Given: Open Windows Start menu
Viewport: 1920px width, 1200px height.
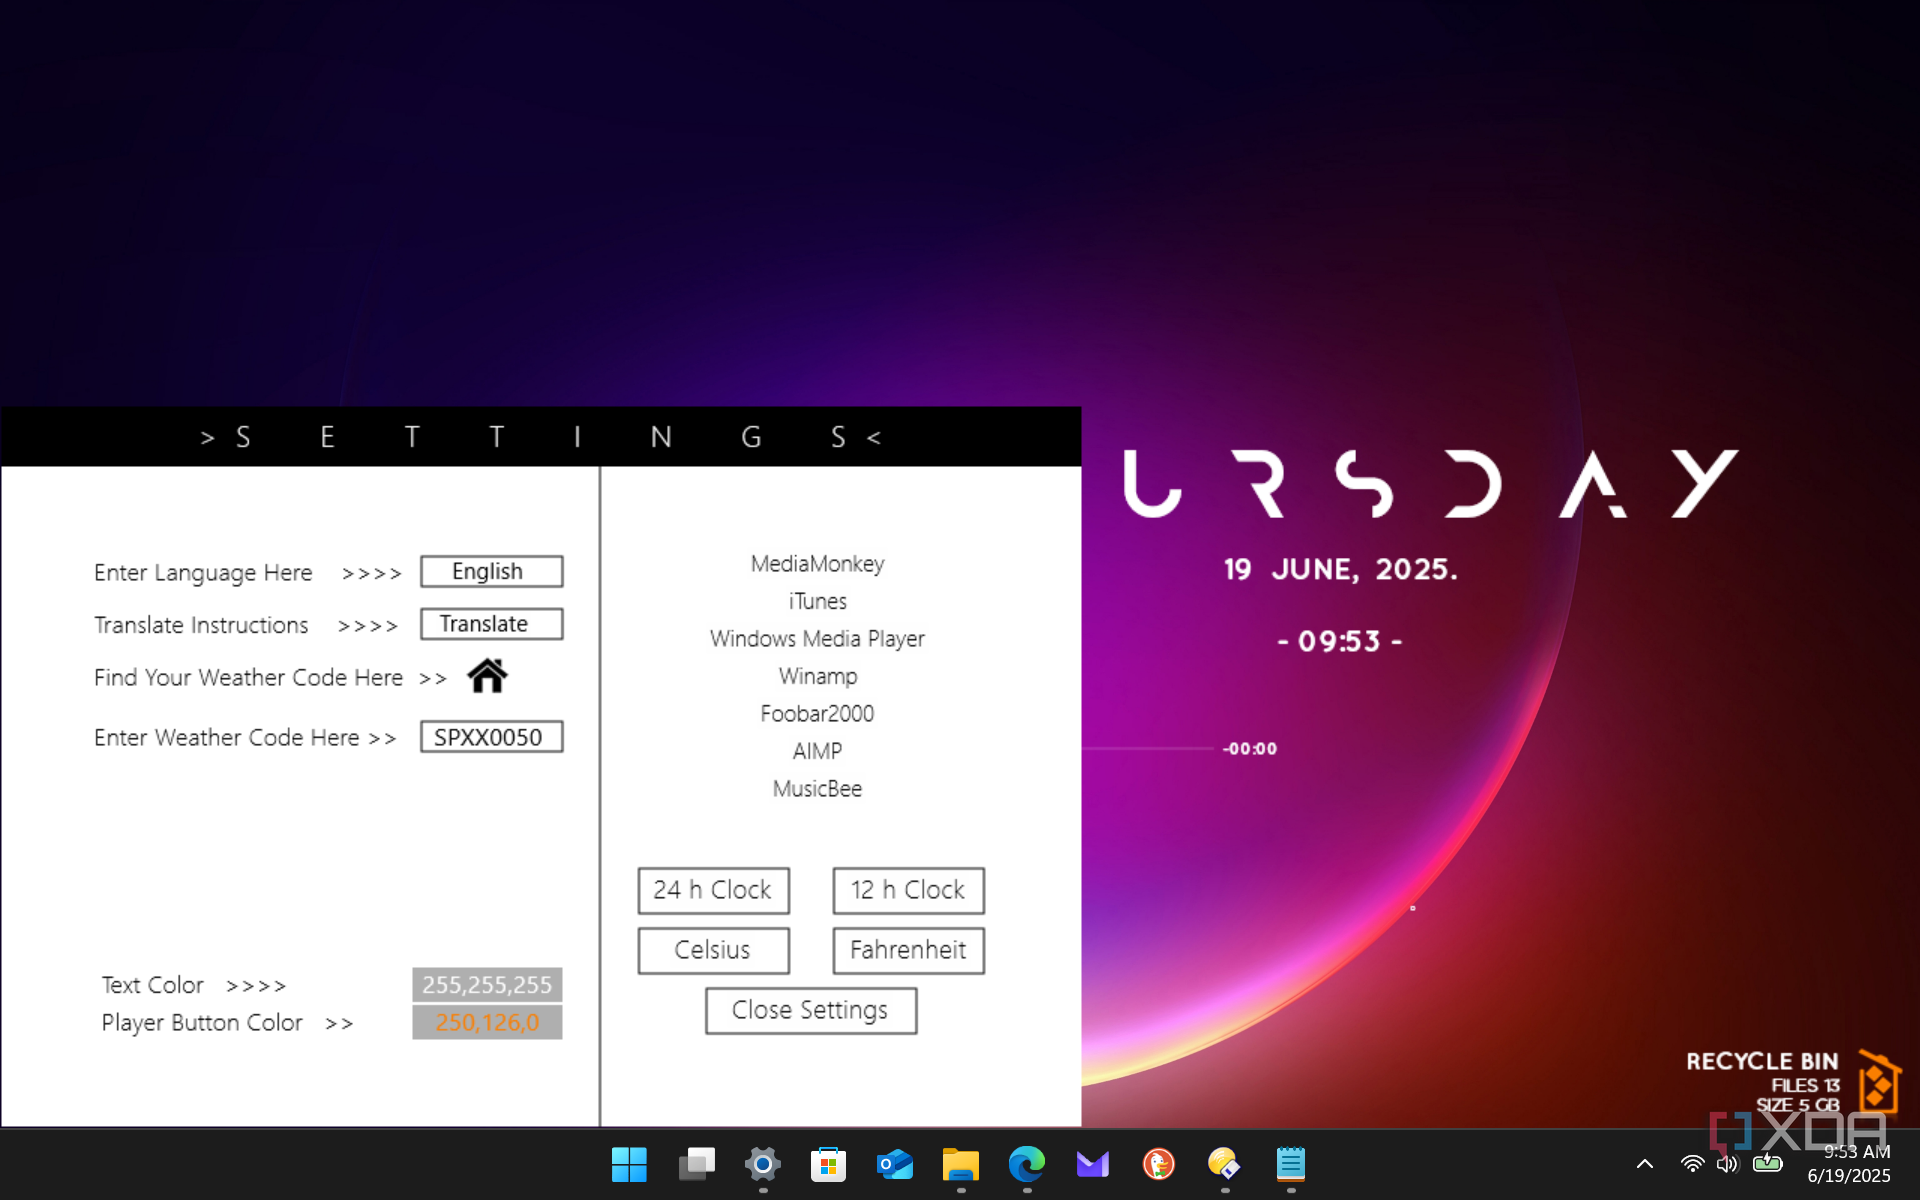Looking at the screenshot, I should tap(629, 1164).
